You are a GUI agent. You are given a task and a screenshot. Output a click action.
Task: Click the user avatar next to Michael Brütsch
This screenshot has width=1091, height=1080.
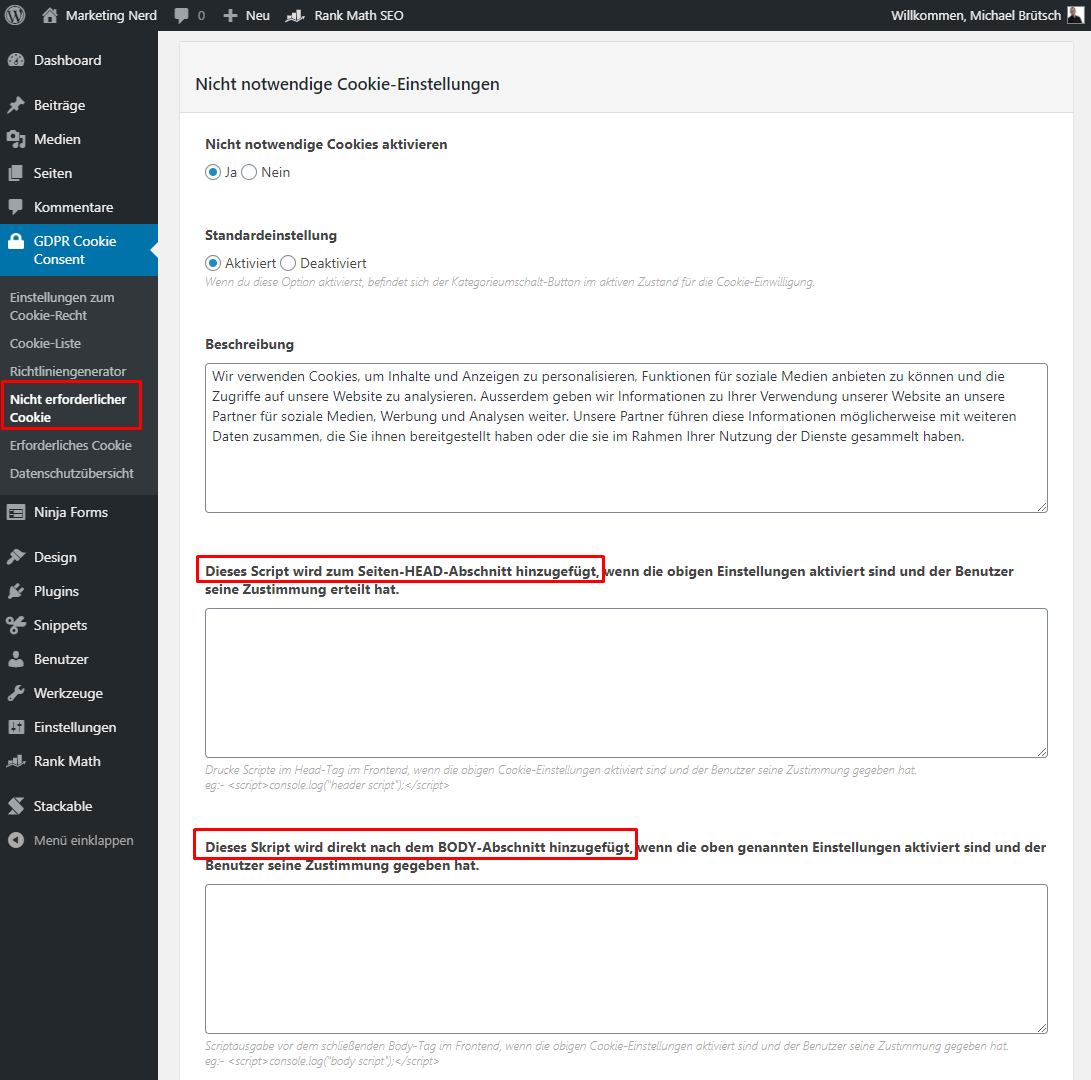(1076, 15)
